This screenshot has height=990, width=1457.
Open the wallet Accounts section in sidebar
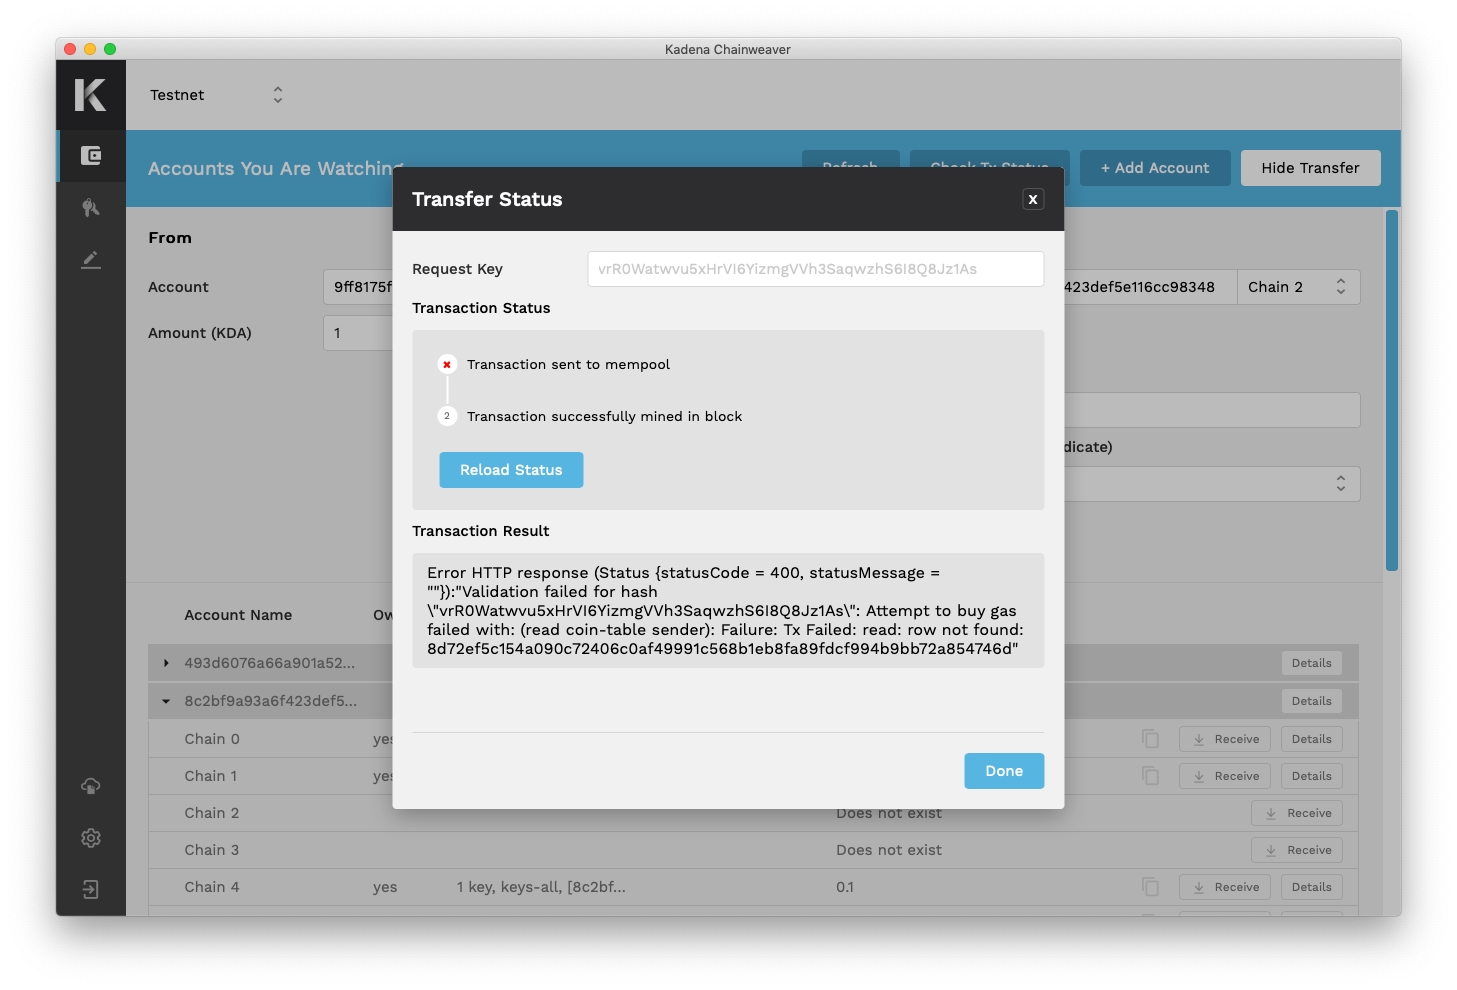[x=91, y=156]
